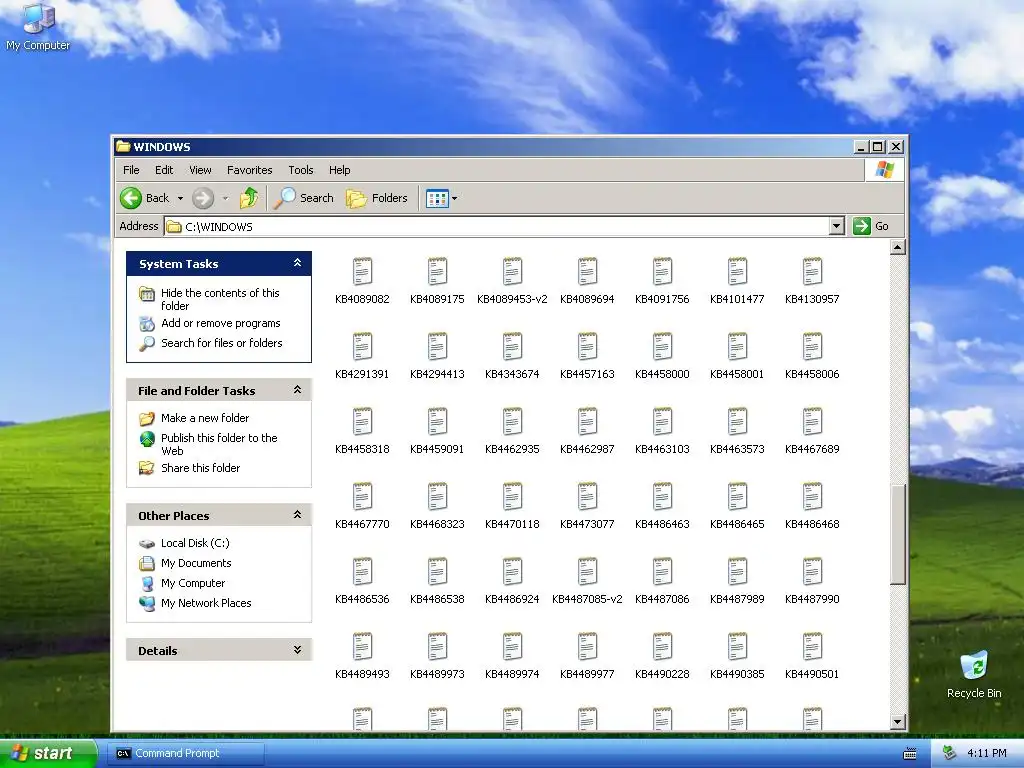Go up one folder level
1024x768 pixels.
pyautogui.click(x=249, y=198)
